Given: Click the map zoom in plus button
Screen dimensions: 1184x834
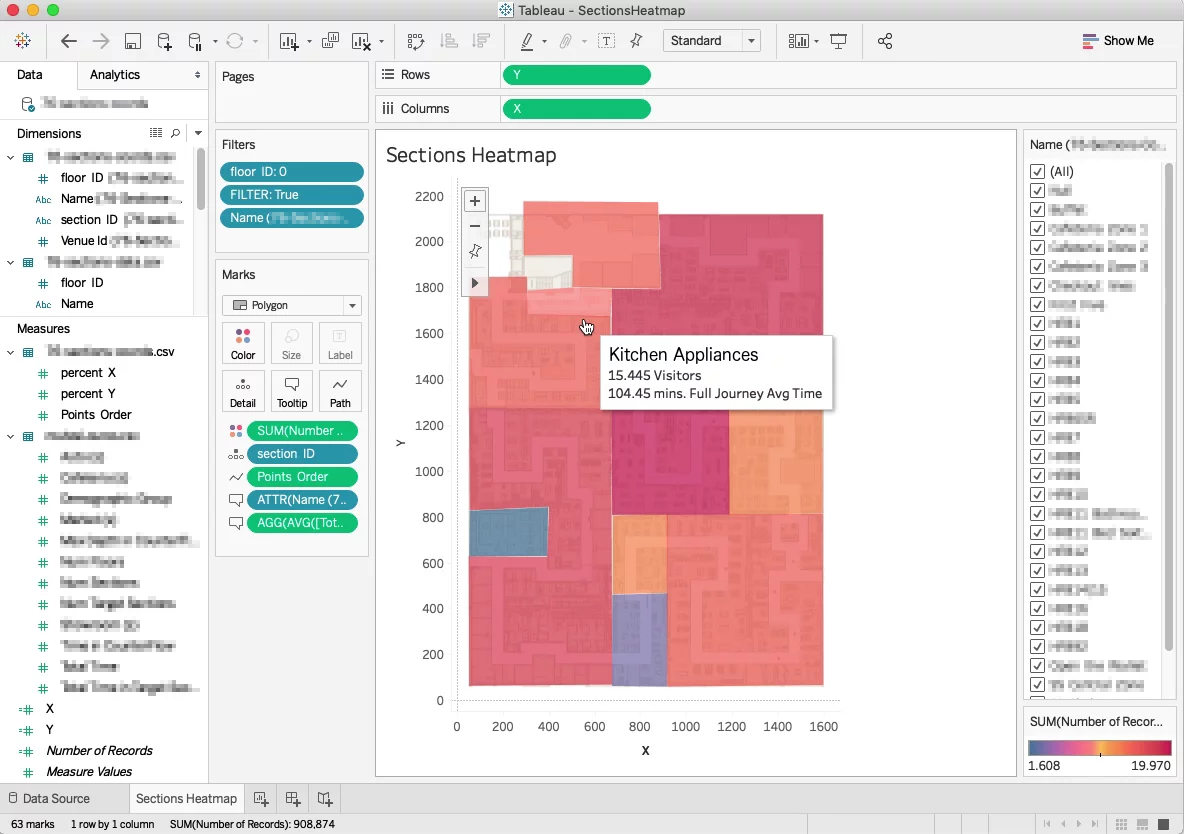Looking at the screenshot, I should (x=475, y=201).
